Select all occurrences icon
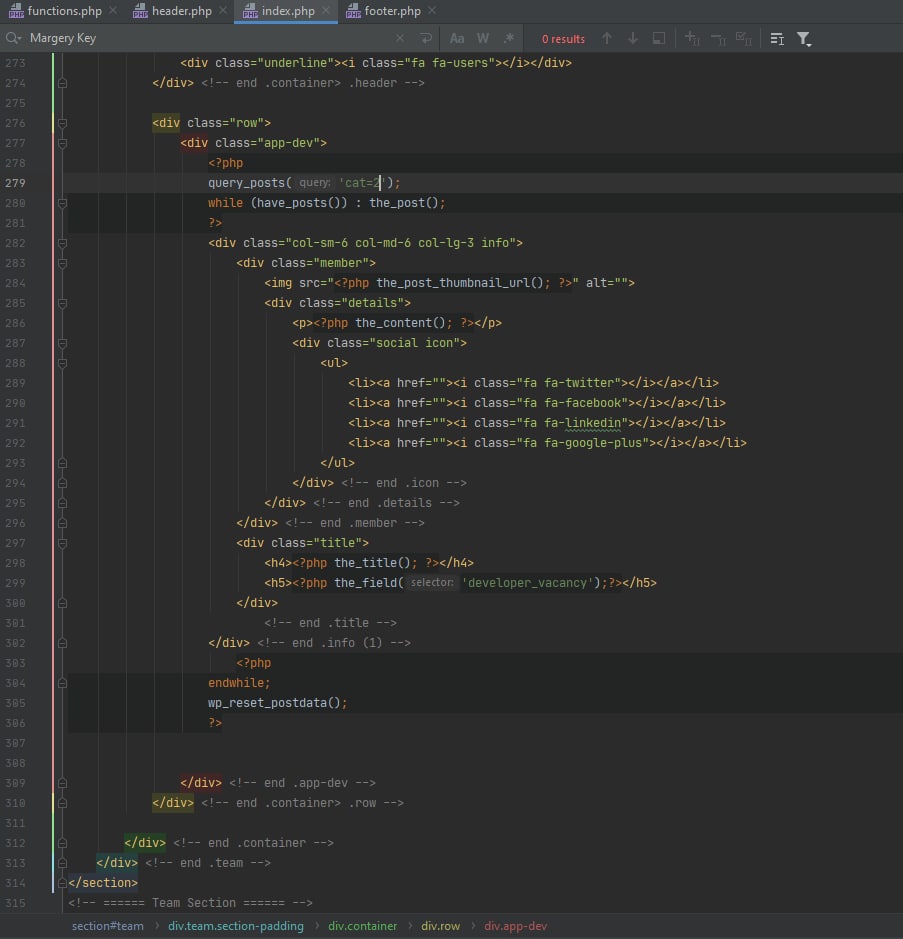This screenshot has width=903, height=939. [x=743, y=39]
